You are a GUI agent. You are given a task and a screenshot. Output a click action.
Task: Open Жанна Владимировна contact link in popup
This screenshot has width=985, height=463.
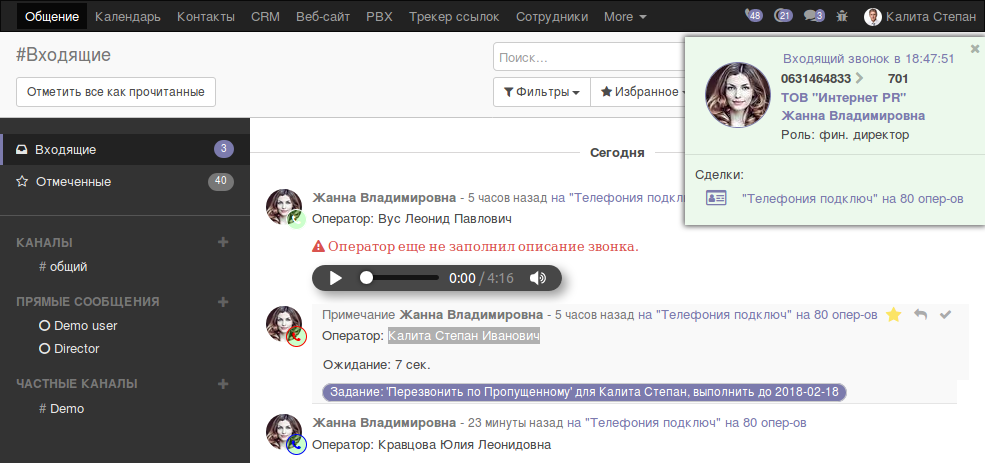[853, 116]
